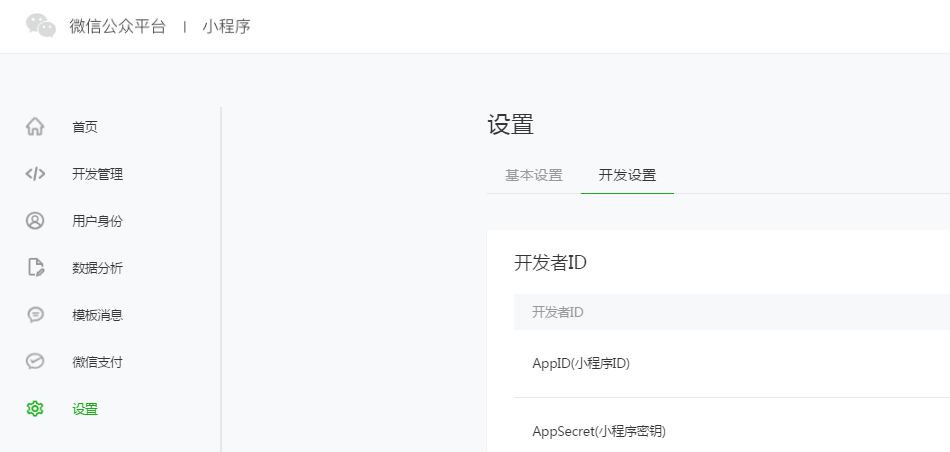Click the 小程序 header text

[x=226, y=26]
